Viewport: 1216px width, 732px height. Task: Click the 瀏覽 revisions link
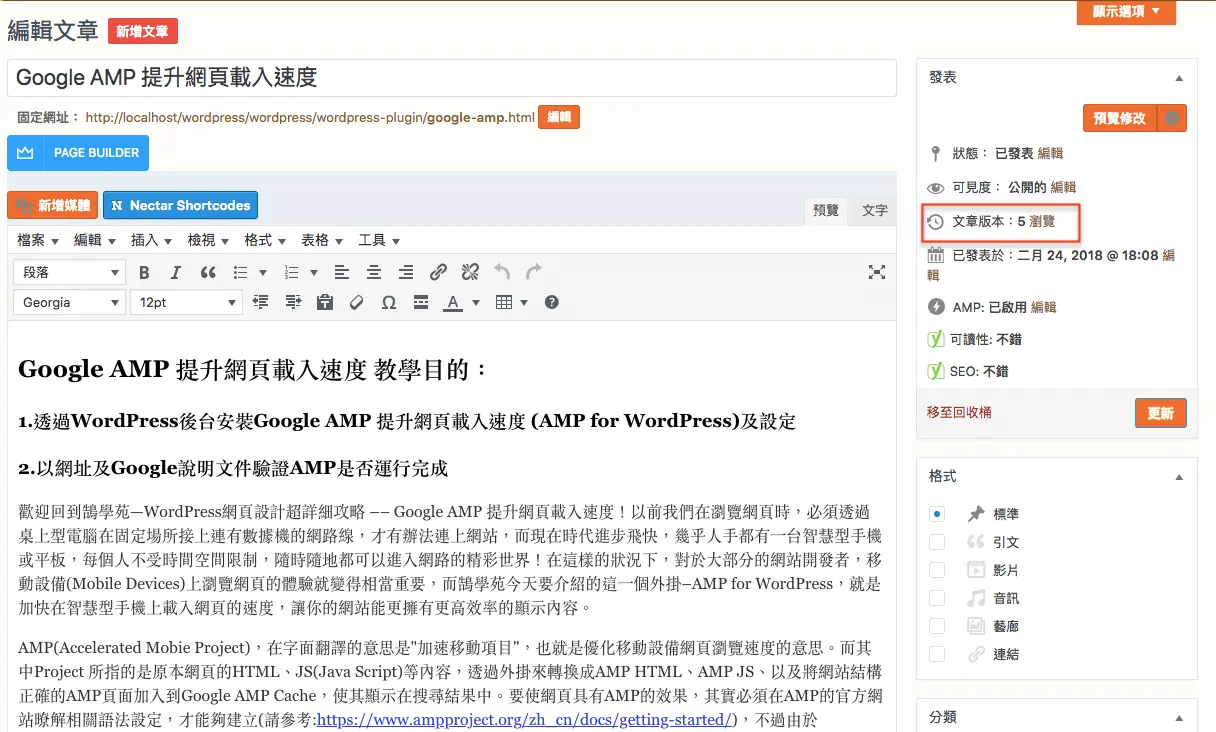1041,221
